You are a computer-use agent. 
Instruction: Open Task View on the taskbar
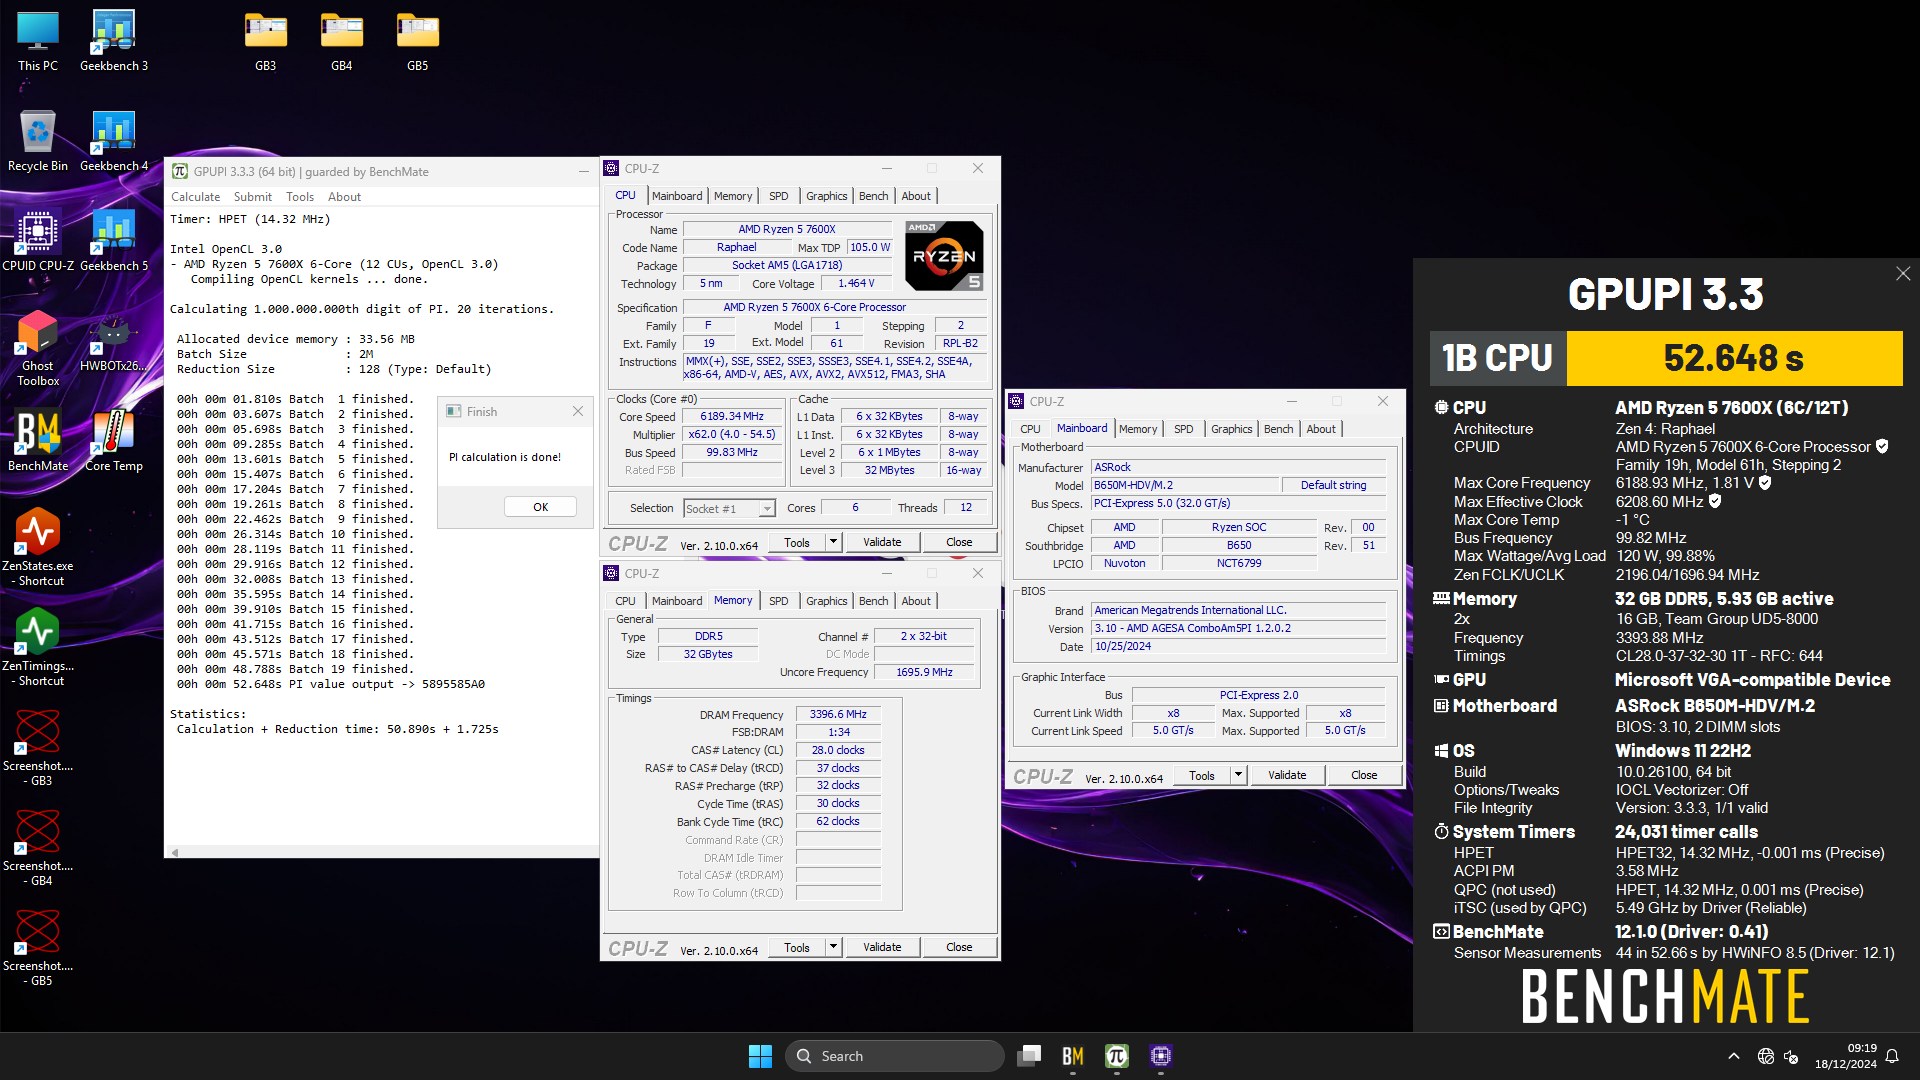click(1029, 1056)
